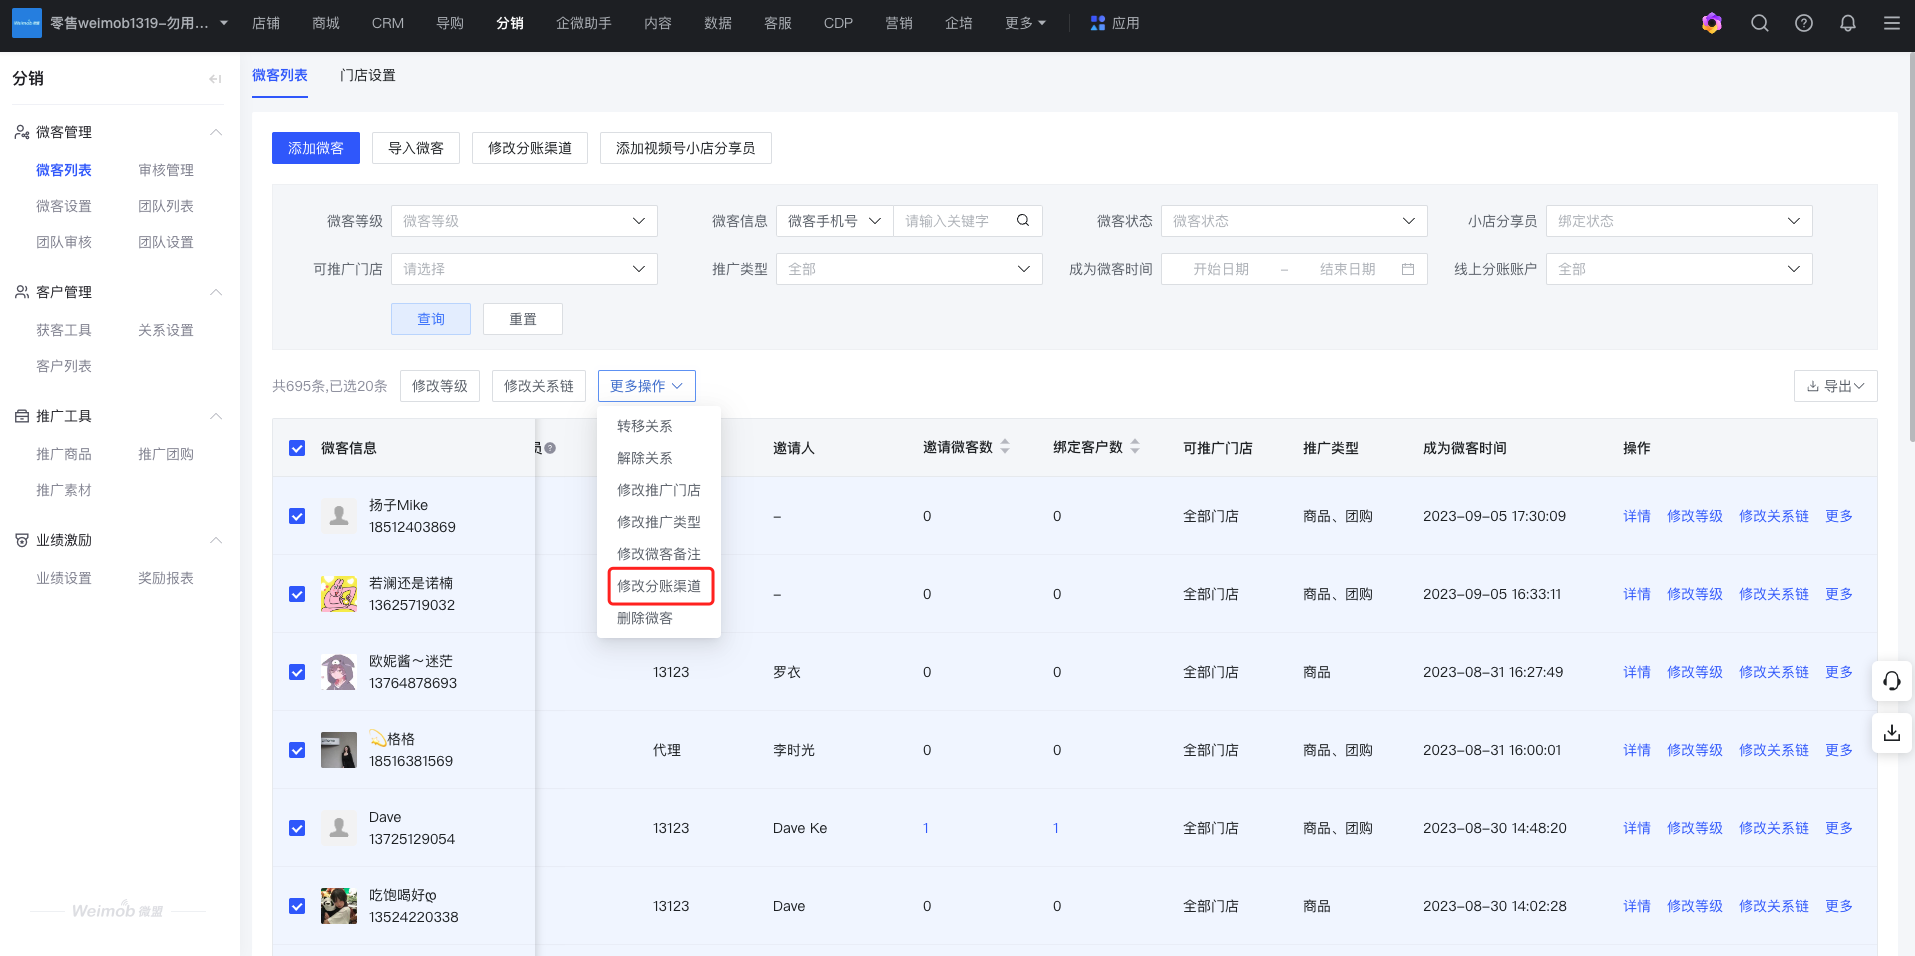The image size is (1915, 956).
Task: Click the customer service headset icon
Action: (x=1892, y=681)
